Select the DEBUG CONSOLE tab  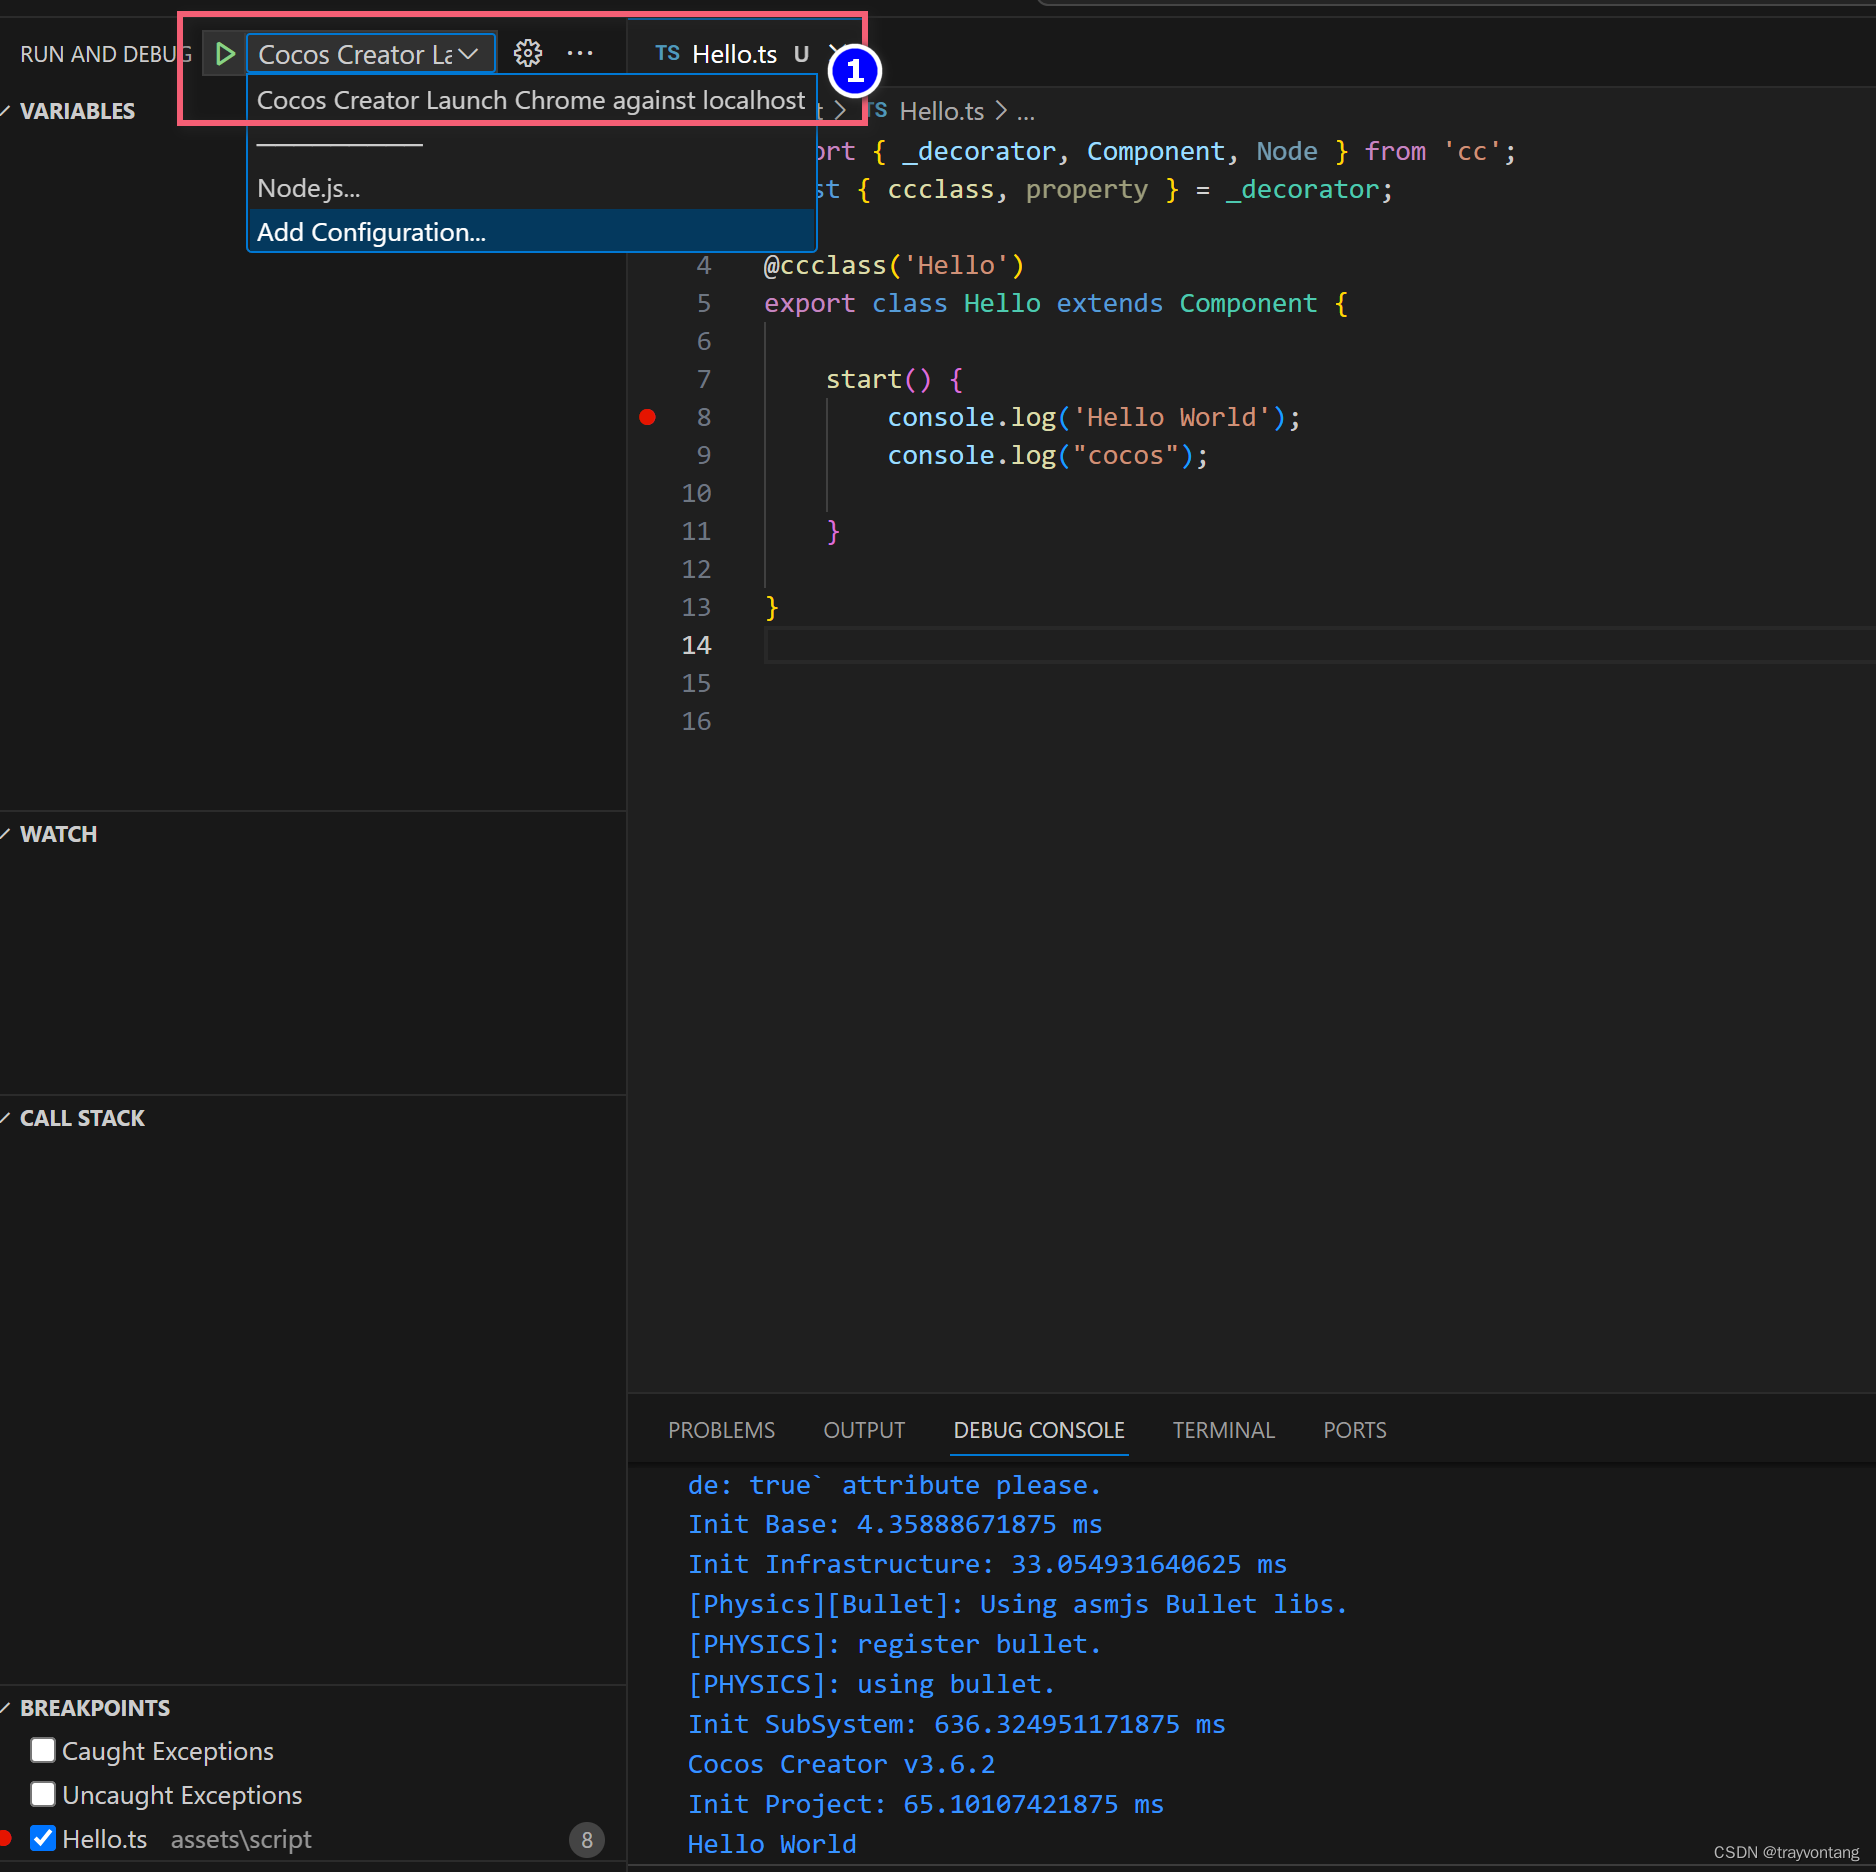[x=1039, y=1431]
